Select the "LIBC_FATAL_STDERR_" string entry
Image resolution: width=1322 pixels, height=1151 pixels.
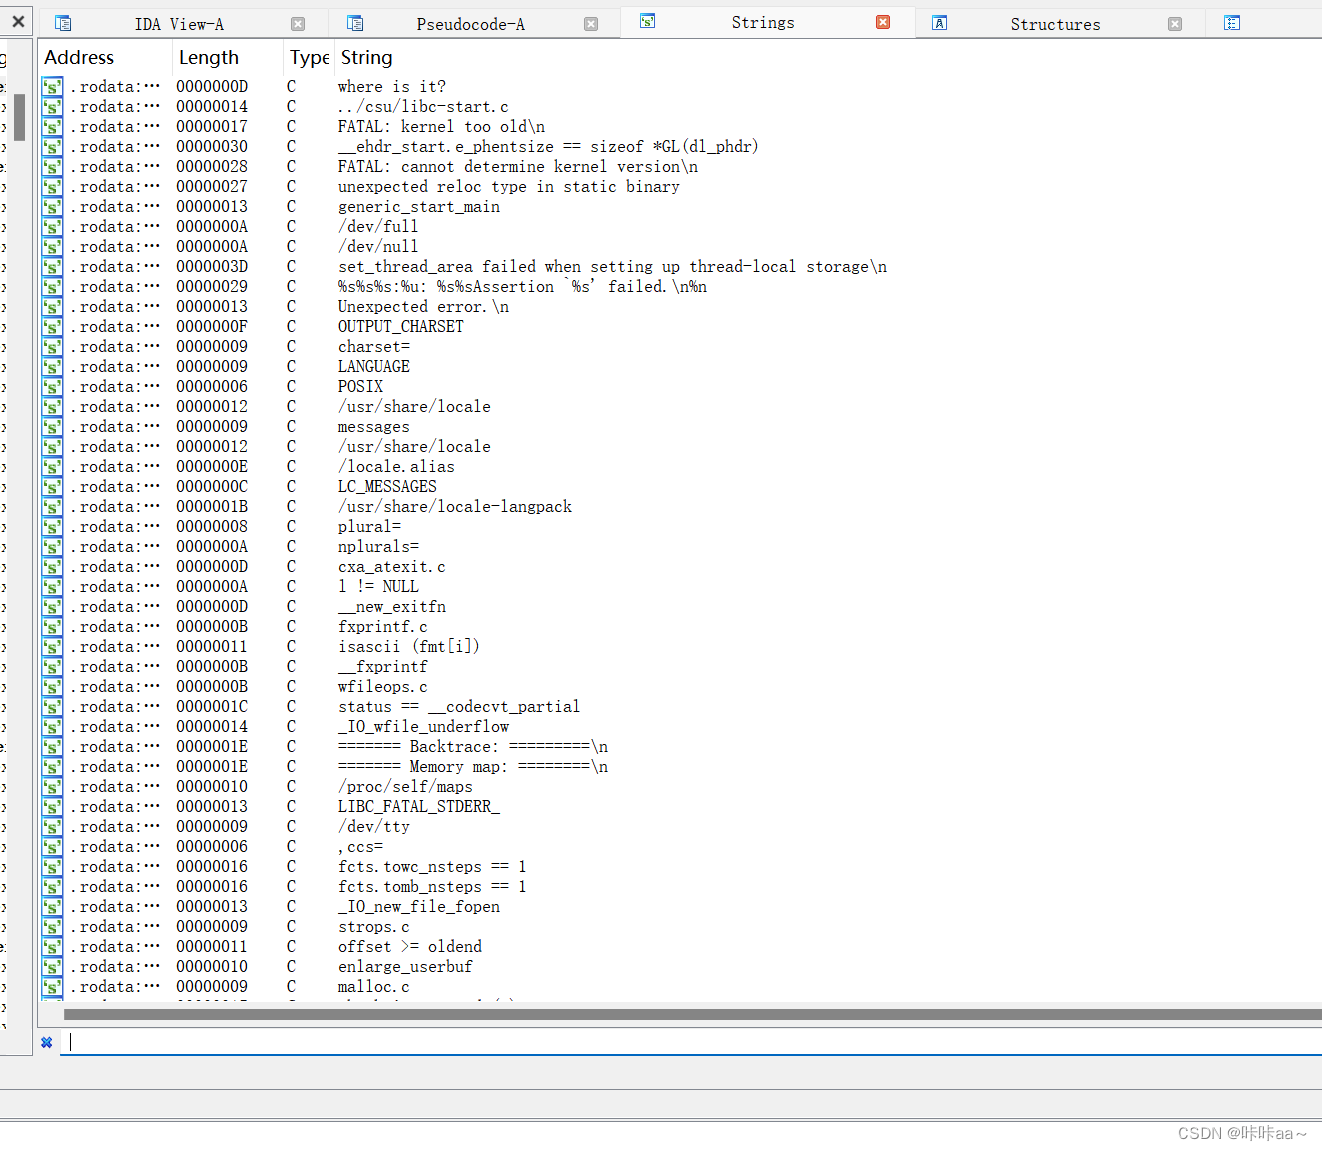click(x=418, y=806)
